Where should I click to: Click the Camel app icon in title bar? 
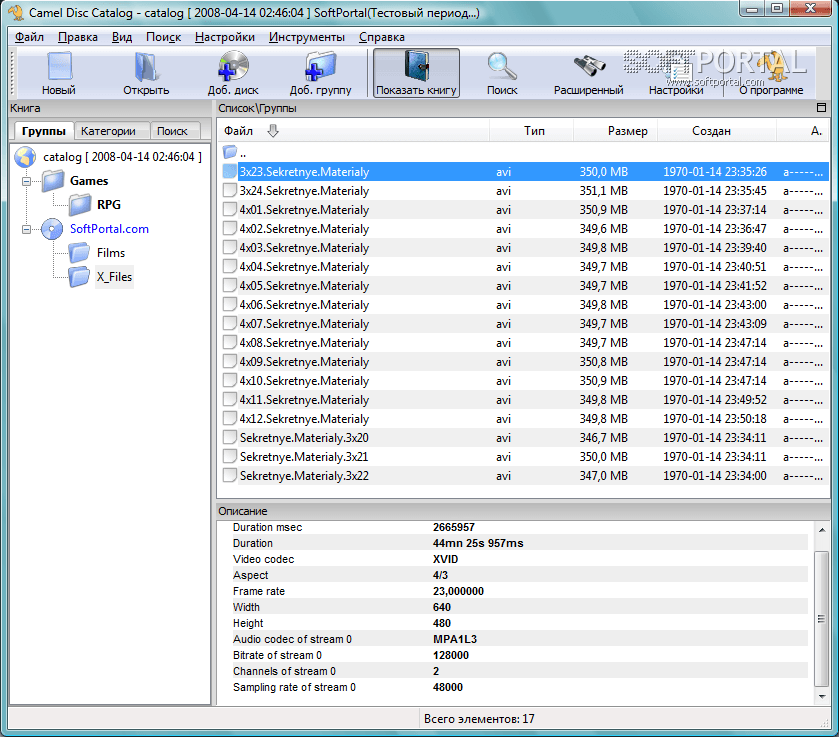click(16, 12)
